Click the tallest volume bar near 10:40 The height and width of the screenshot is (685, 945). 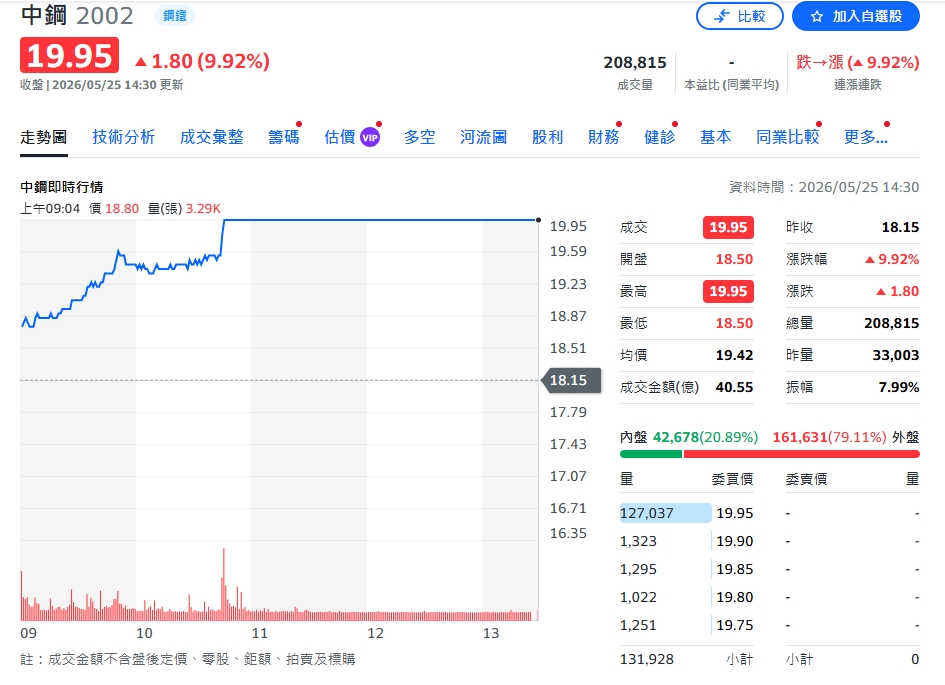[224, 584]
